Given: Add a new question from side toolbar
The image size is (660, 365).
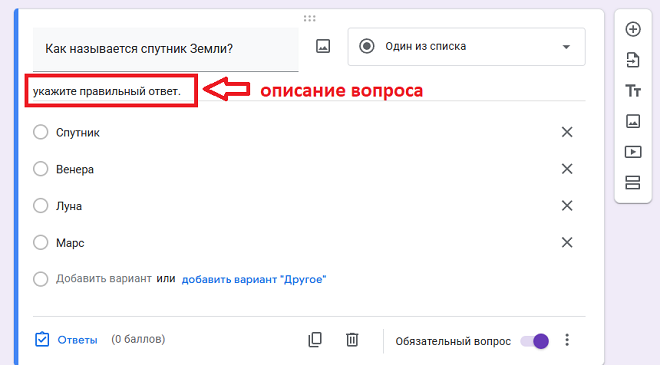Looking at the screenshot, I should coord(633,29).
